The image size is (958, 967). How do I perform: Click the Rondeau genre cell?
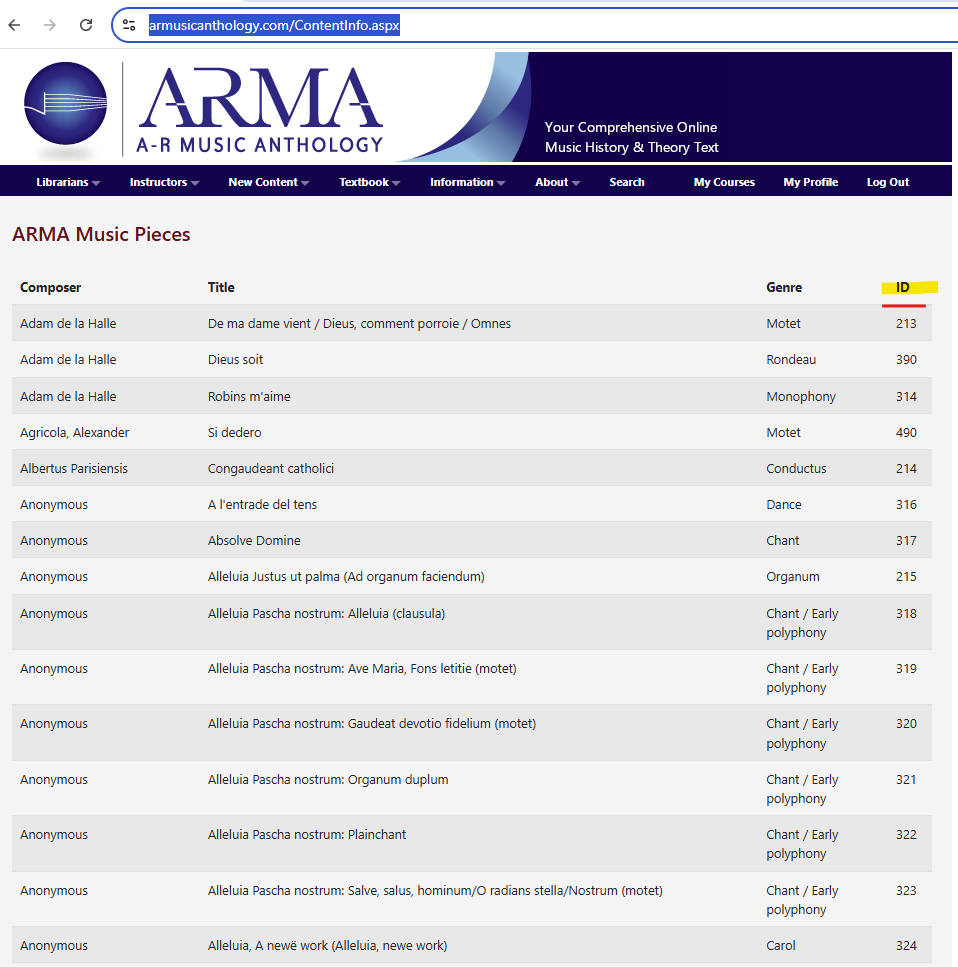click(x=791, y=360)
